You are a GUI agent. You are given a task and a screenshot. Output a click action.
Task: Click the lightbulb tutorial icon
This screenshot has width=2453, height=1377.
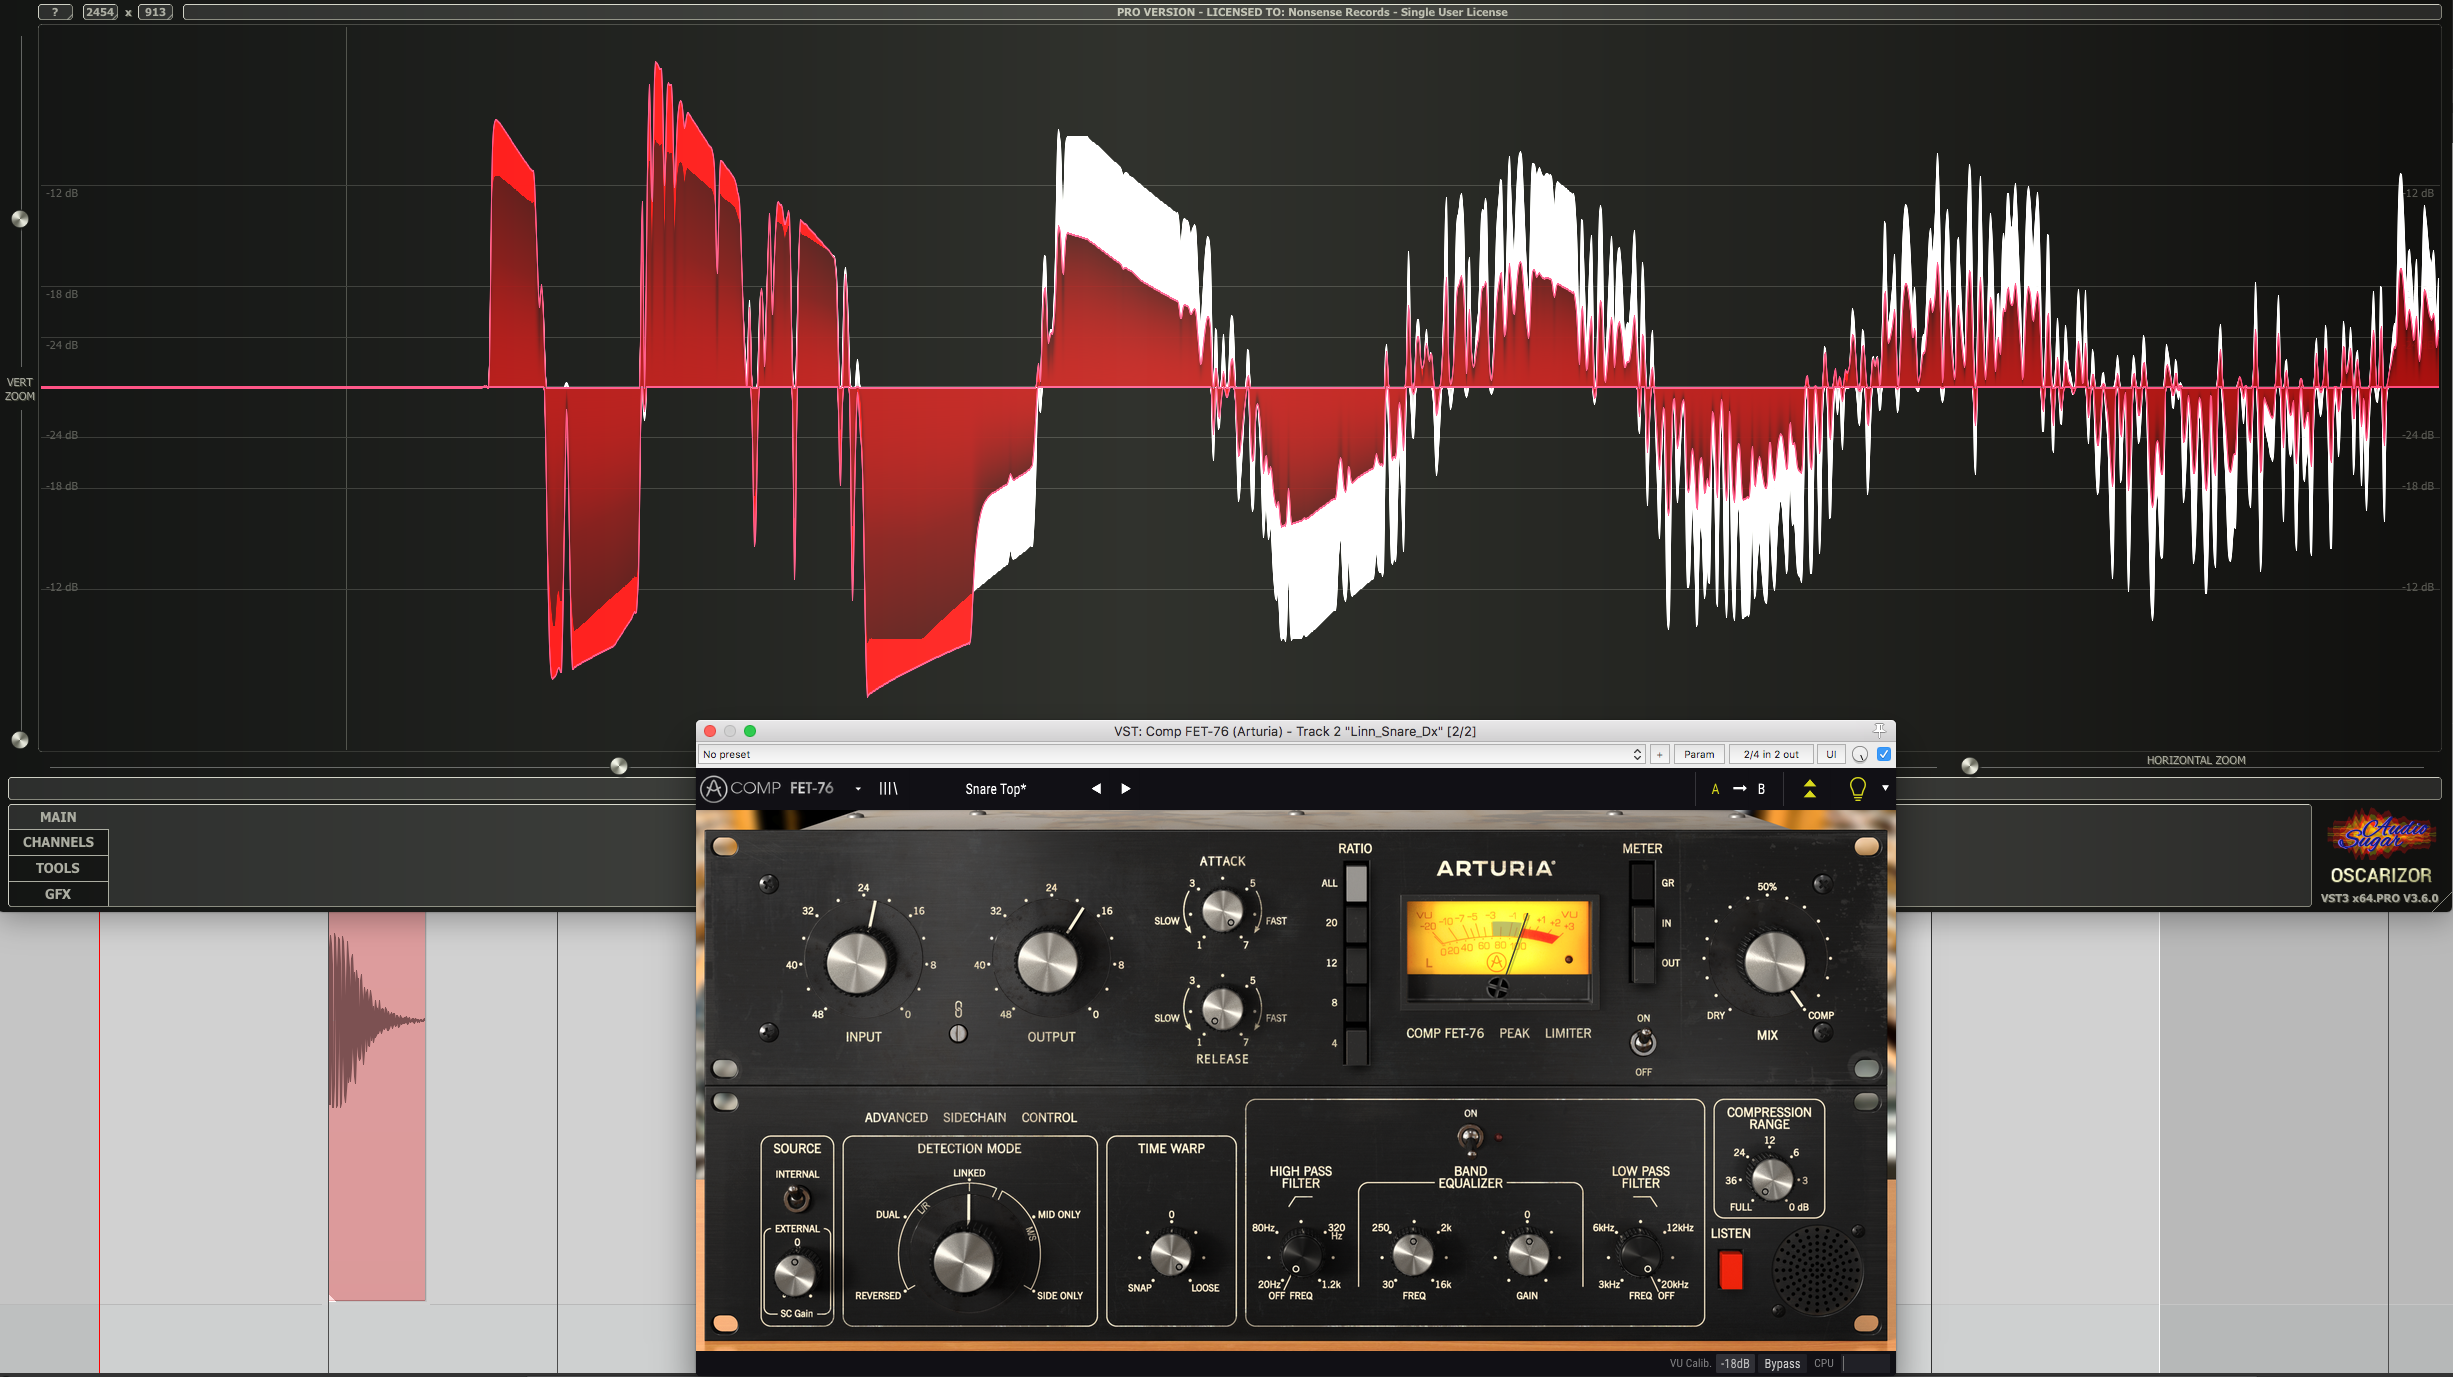click(1857, 789)
